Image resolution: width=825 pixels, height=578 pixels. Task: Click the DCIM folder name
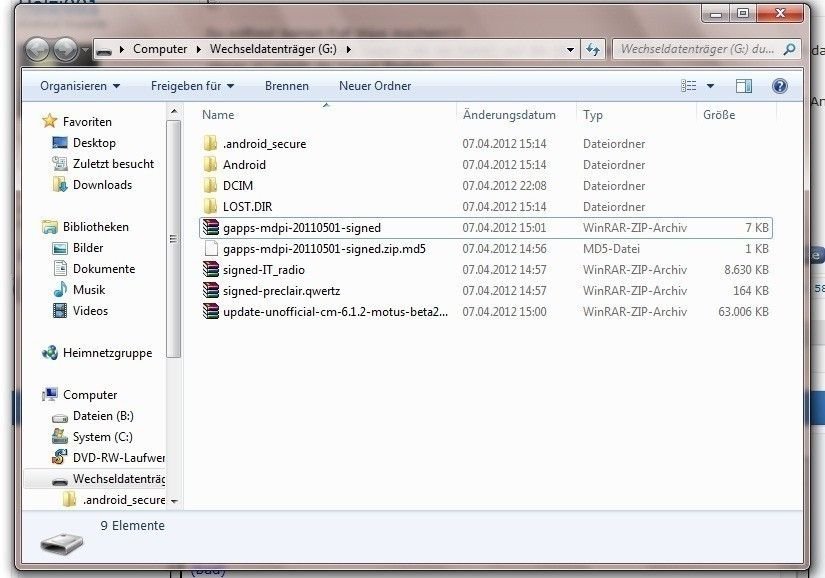(238, 186)
